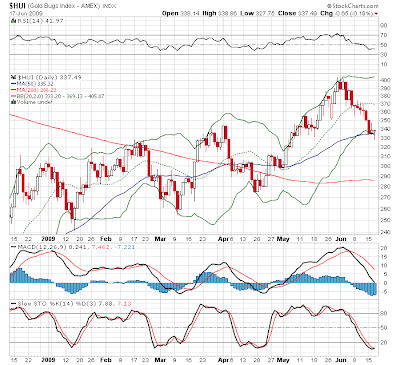This screenshot has width=400, height=365.
Task: Click the 240 price axis label
Action: click(385, 232)
